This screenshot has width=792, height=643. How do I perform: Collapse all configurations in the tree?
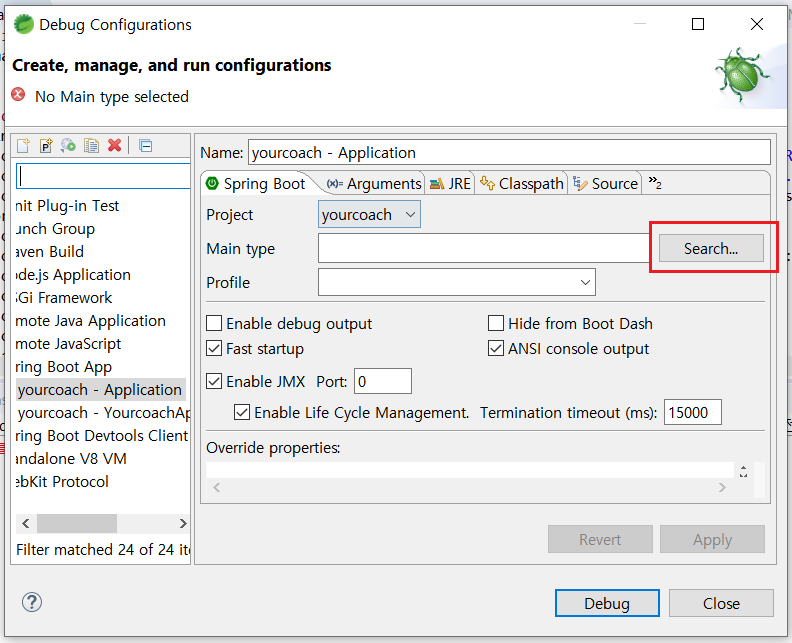(x=145, y=146)
